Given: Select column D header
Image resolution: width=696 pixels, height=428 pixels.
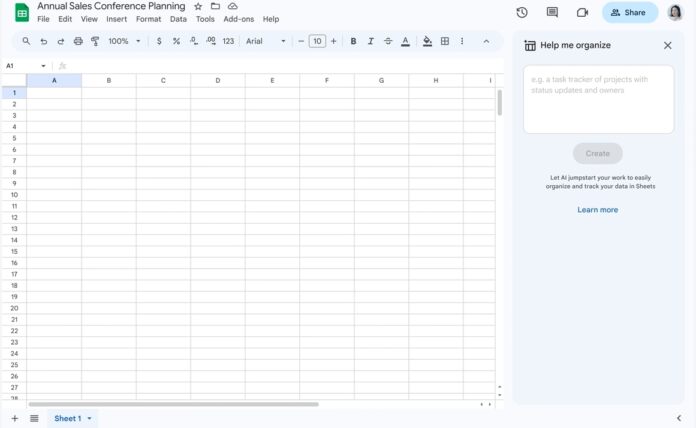Looking at the screenshot, I should [218, 80].
